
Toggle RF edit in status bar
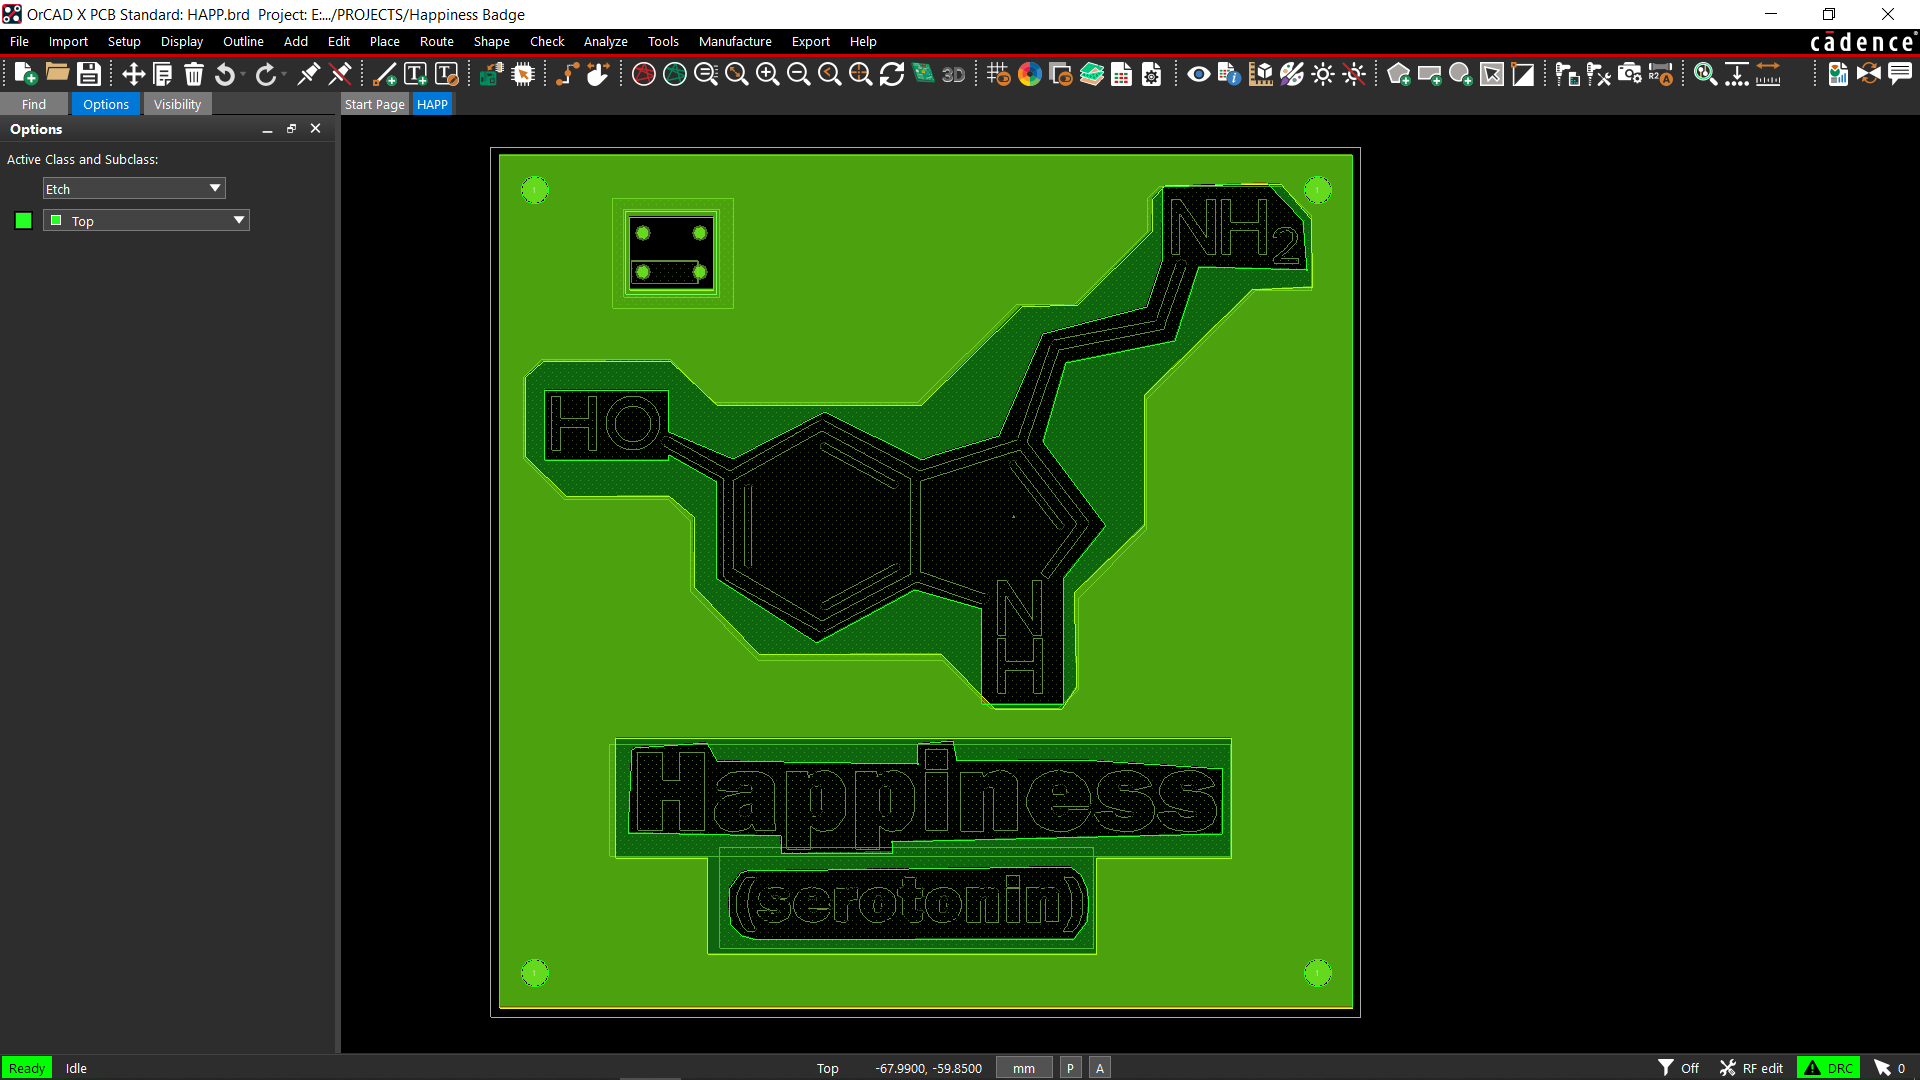click(x=1751, y=1068)
